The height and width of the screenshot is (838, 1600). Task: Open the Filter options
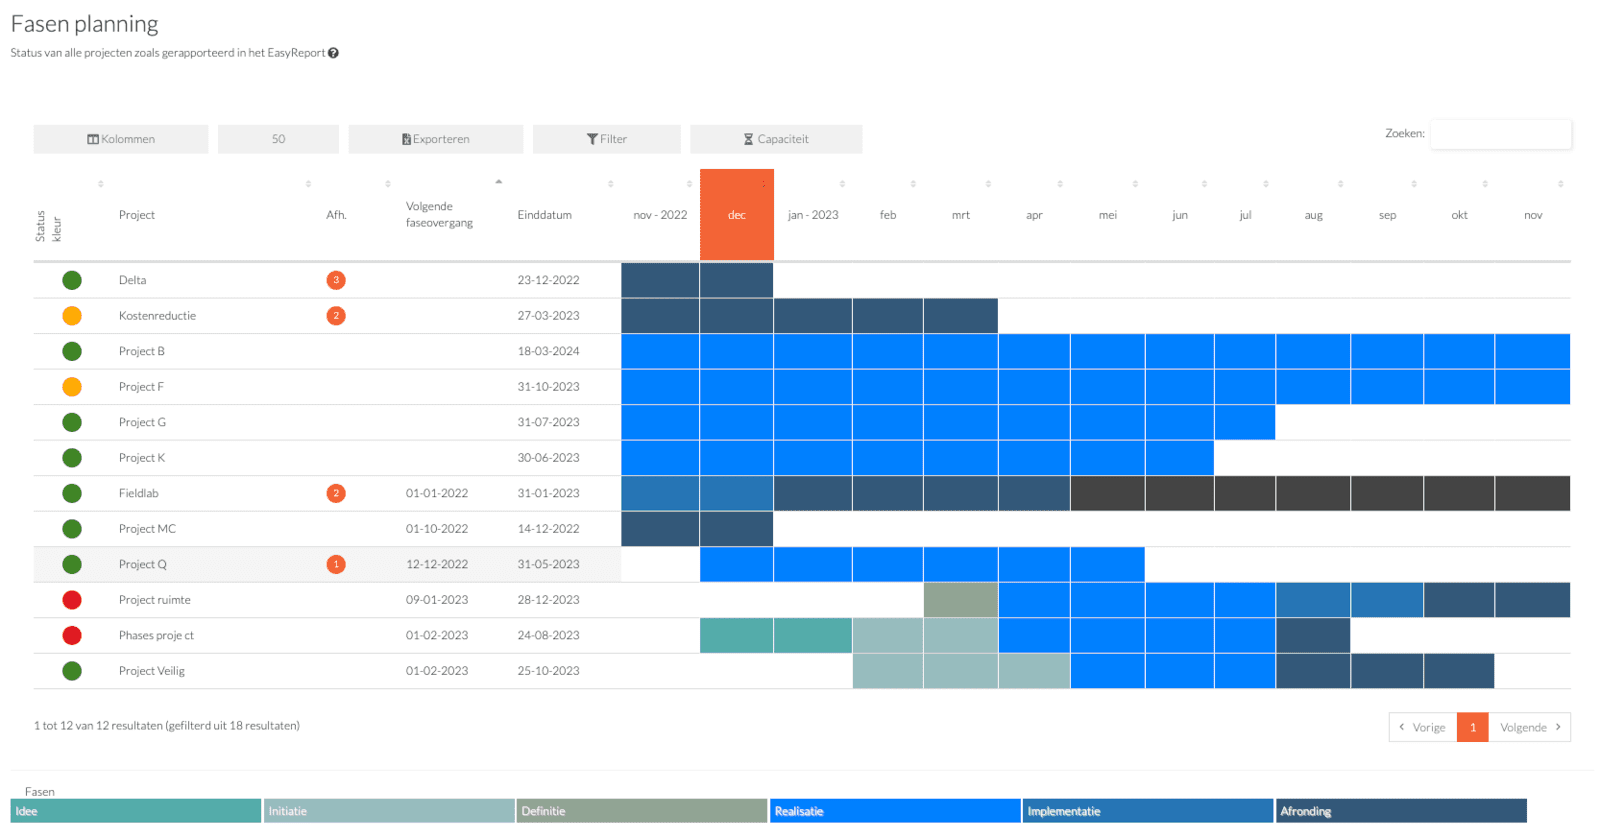pyautogui.click(x=607, y=139)
